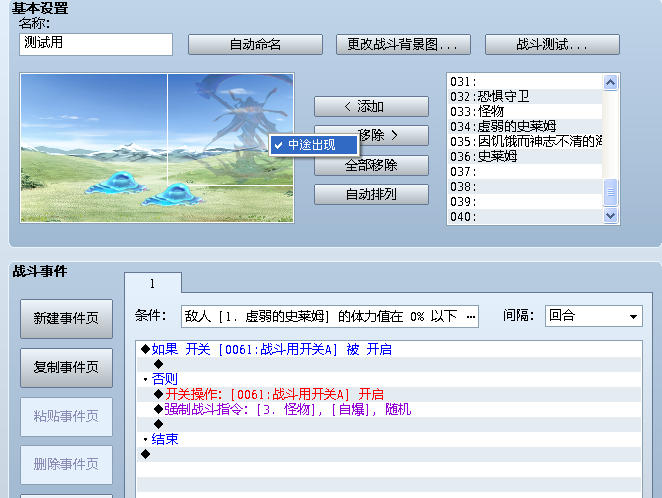662x498 pixels.
Task: Select enemy row 031 in list
Action: pos(525,81)
